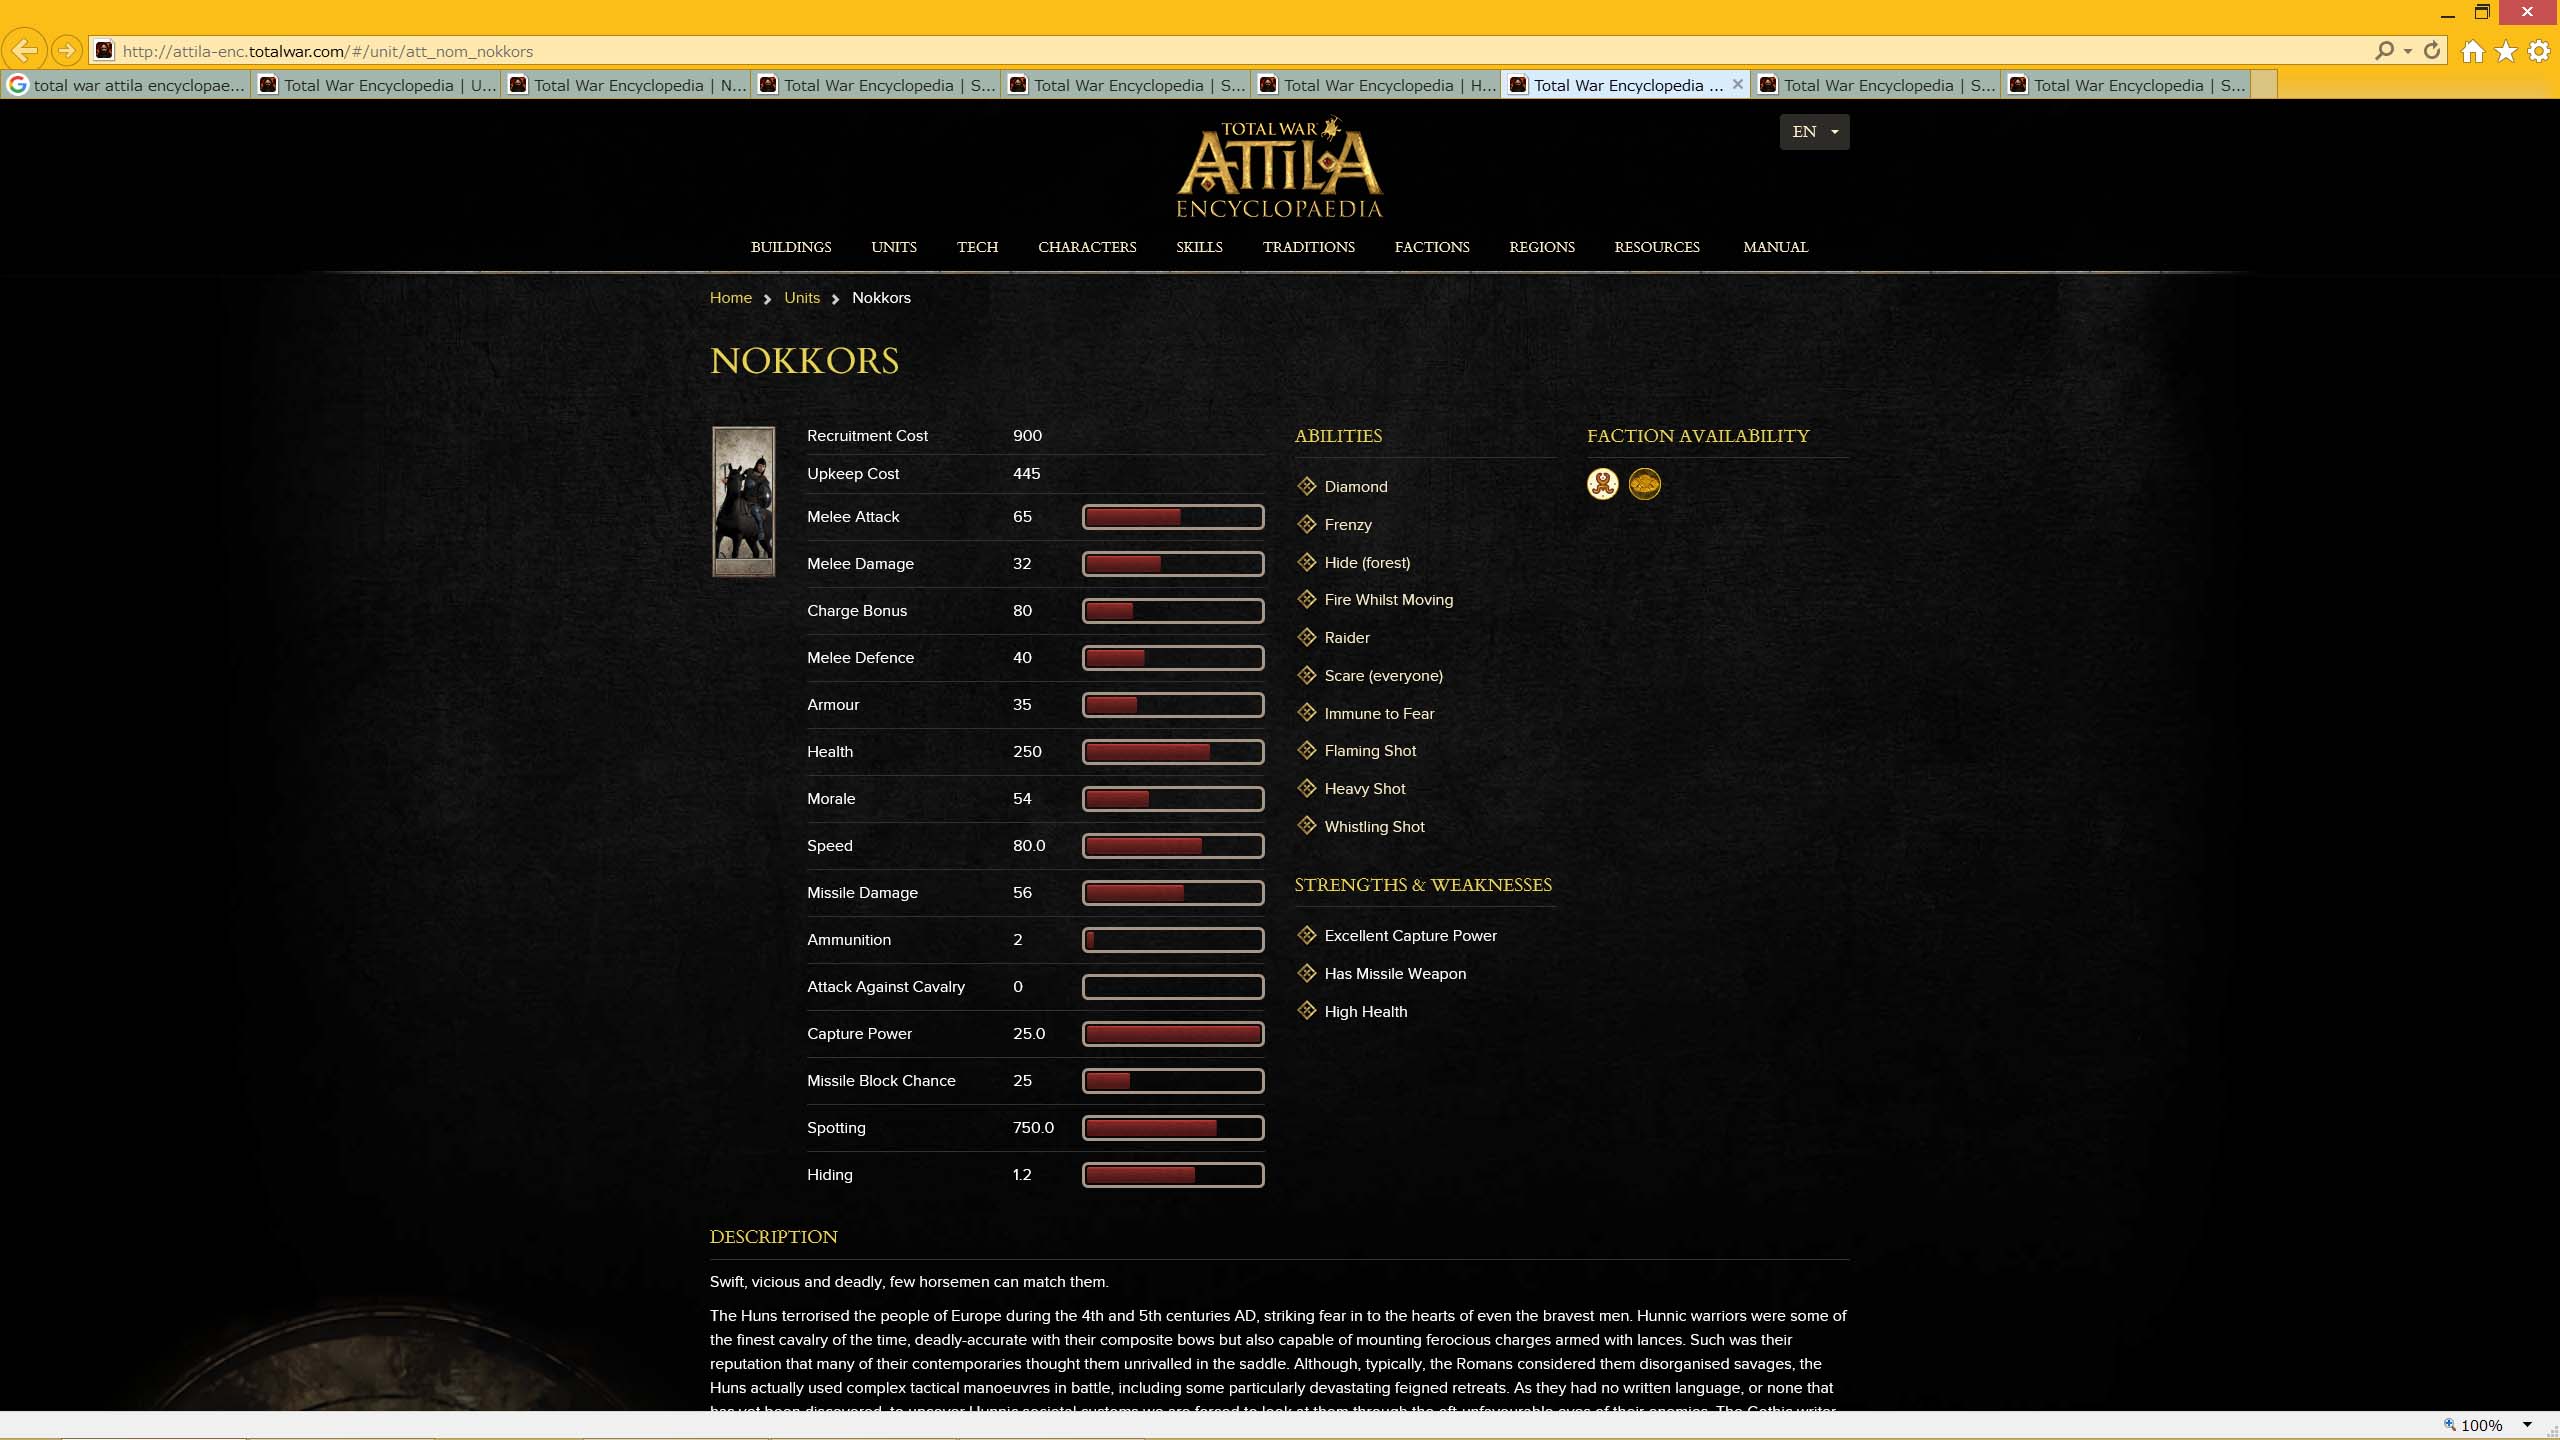This screenshot has height=1440, width=2560.
Task: Open the REGIONS menu
Action: click(1542, 247)
